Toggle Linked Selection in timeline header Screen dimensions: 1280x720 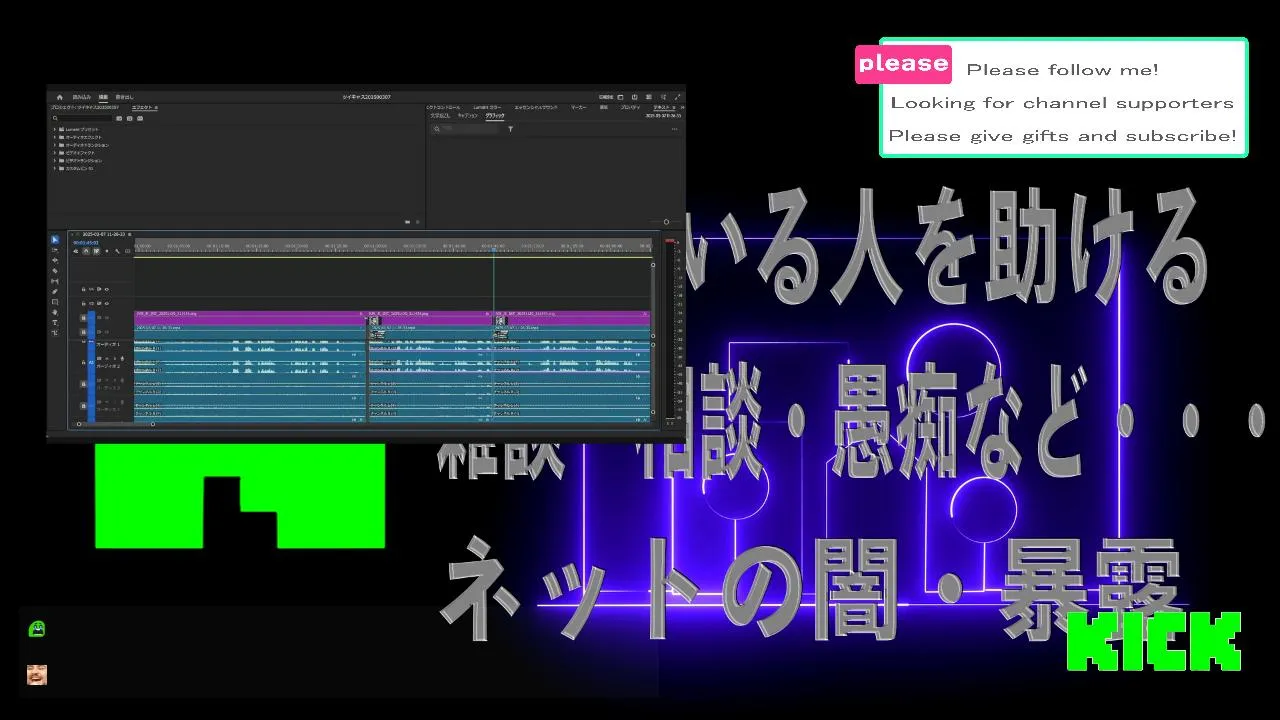(96, 251)
